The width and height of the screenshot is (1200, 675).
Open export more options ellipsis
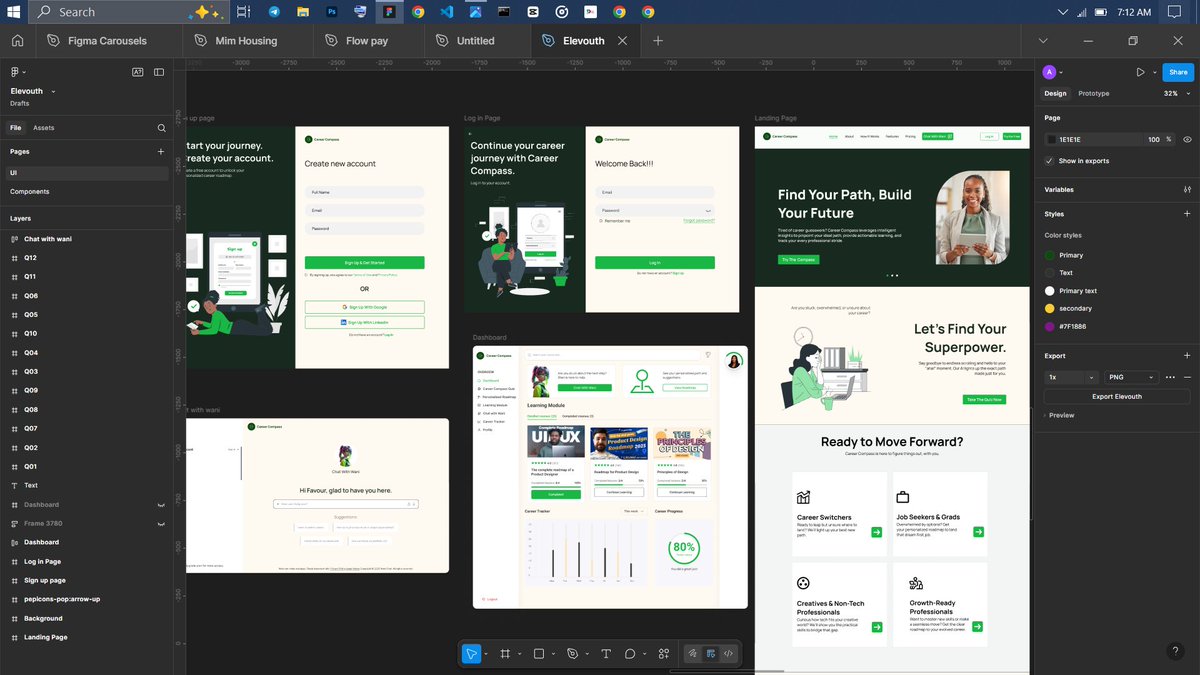pos(1171,377)
